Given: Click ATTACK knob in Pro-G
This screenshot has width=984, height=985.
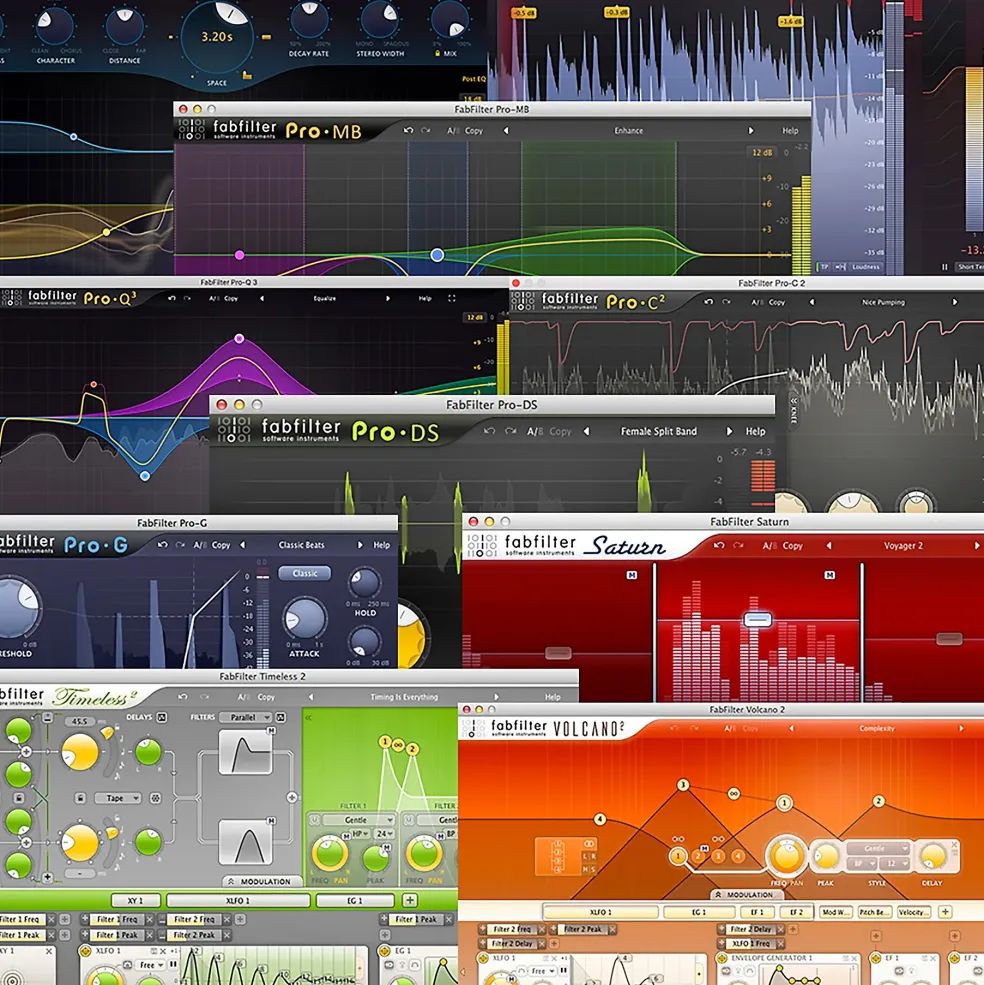Looking at the screenshot, I should pos(305,618).
